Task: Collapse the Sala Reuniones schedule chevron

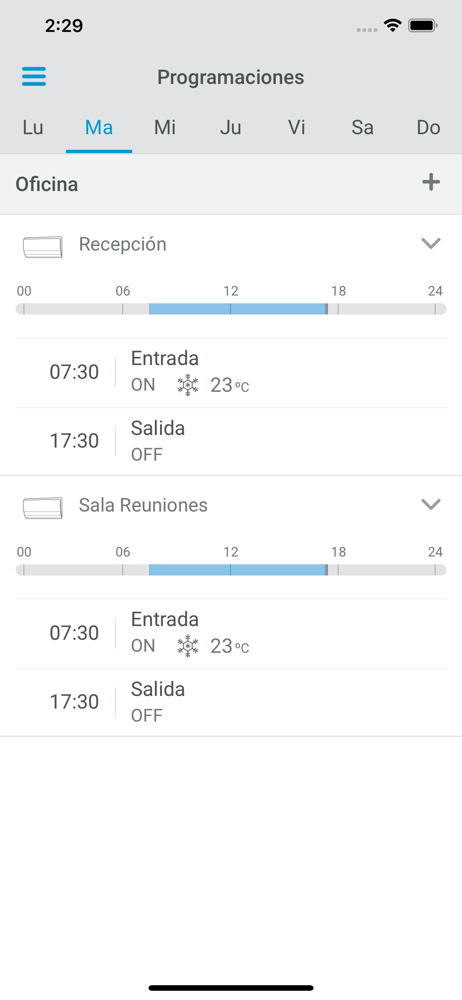Action: pos(431,504)
